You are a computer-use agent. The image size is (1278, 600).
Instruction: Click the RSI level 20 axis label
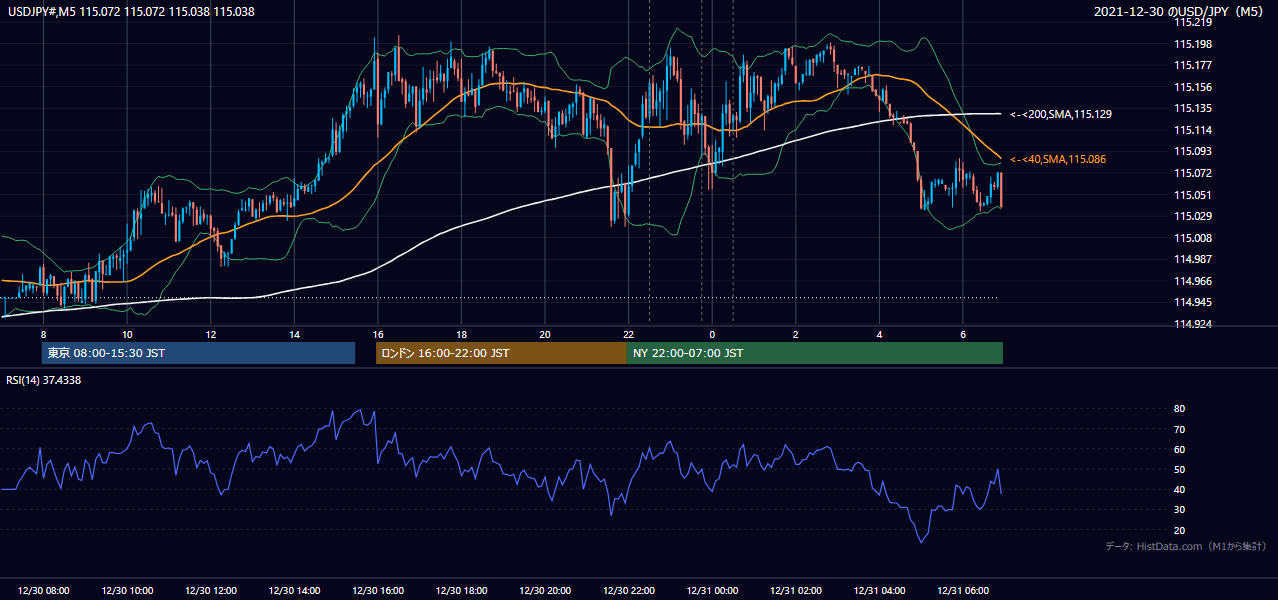click(x=1179, y=530)
